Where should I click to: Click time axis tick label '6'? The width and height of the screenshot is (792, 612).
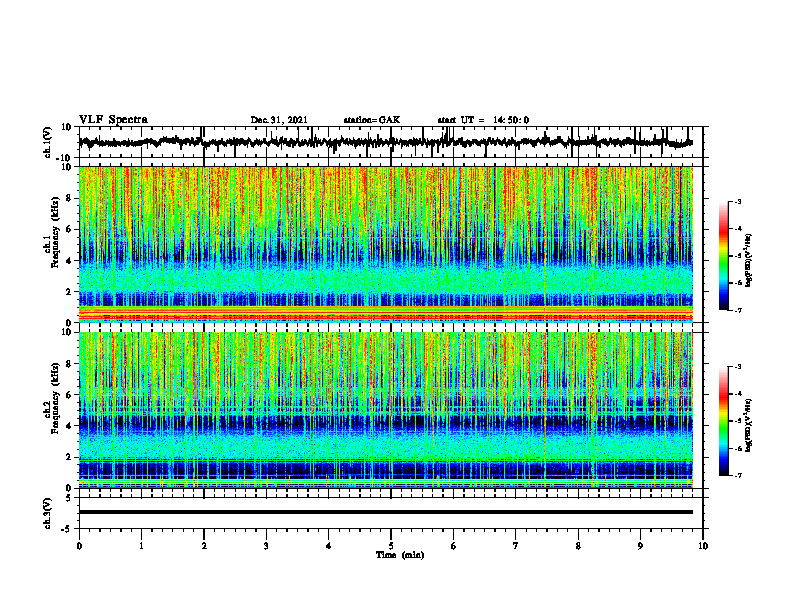click(453, 546)
